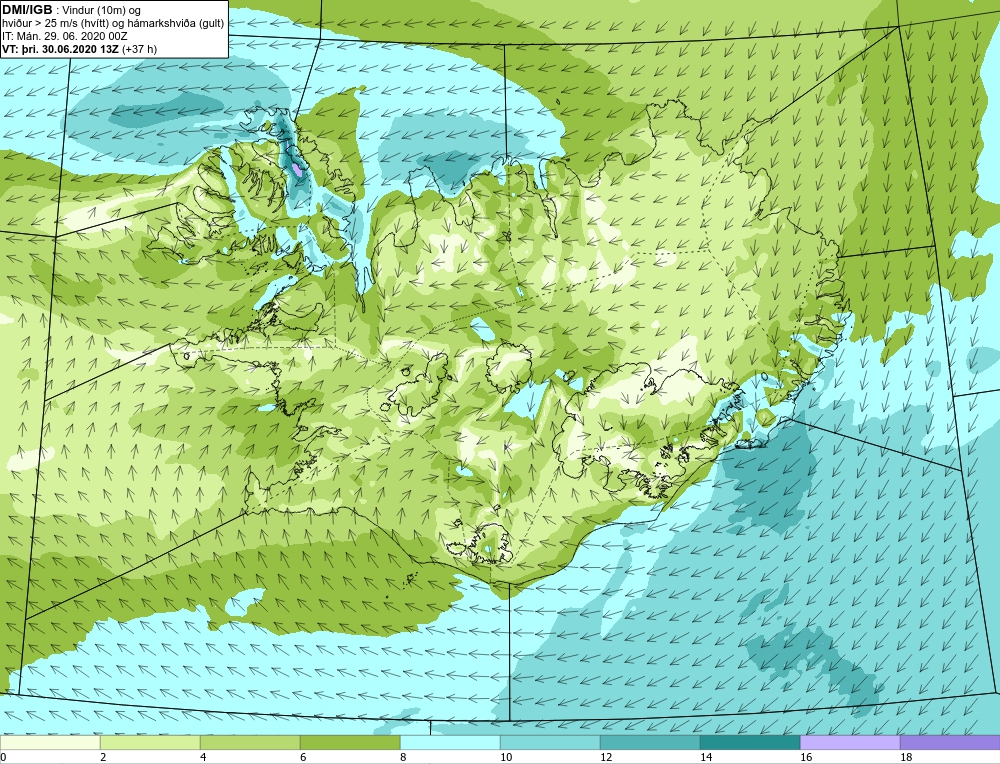Click the legend scale number '18'
Screen dimensions: 1000x764
pyautogui.click(x=906, y=757)
